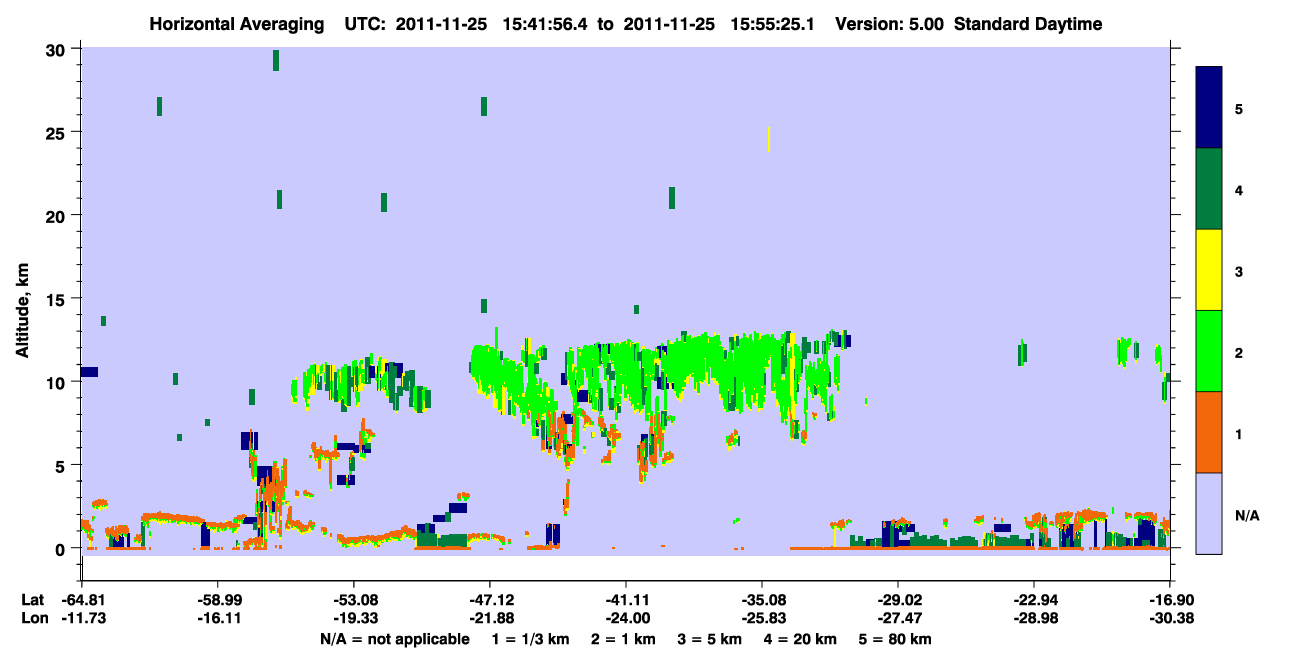Click the y-axis tick label '5'
Viewport: 1300px width, 667px height.
(63, 465)
